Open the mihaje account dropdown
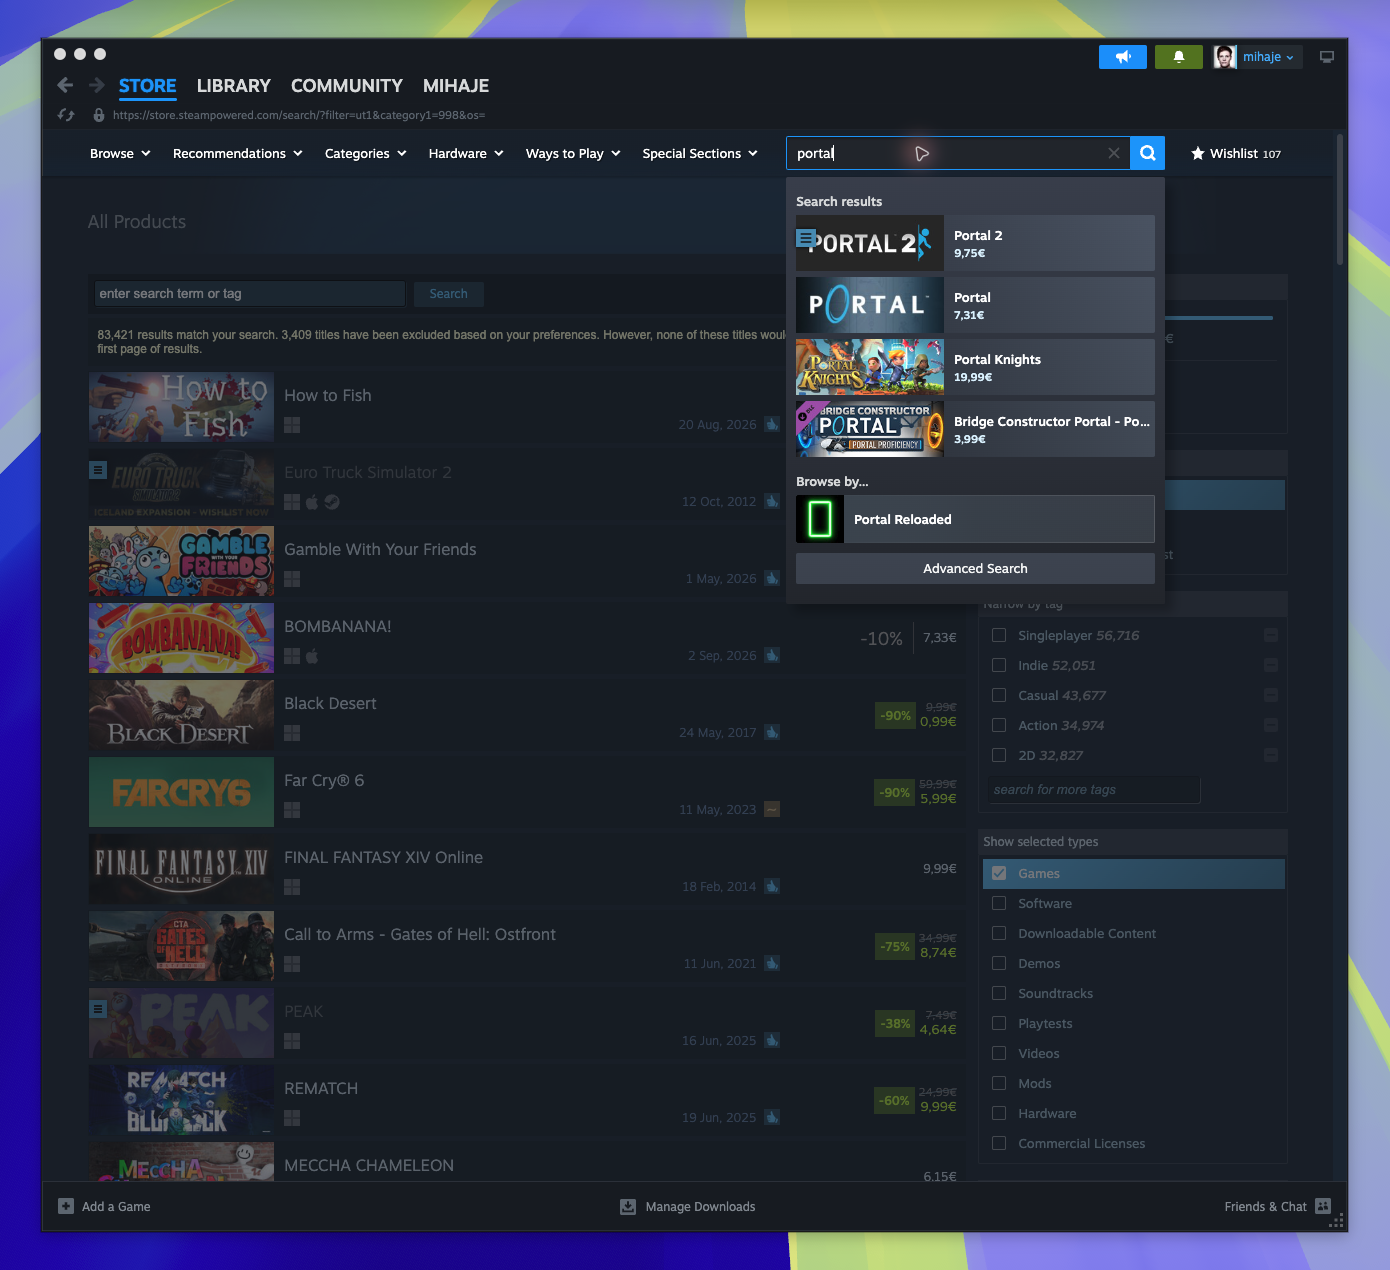The image size is (1390, 1270). [1268, 57]
